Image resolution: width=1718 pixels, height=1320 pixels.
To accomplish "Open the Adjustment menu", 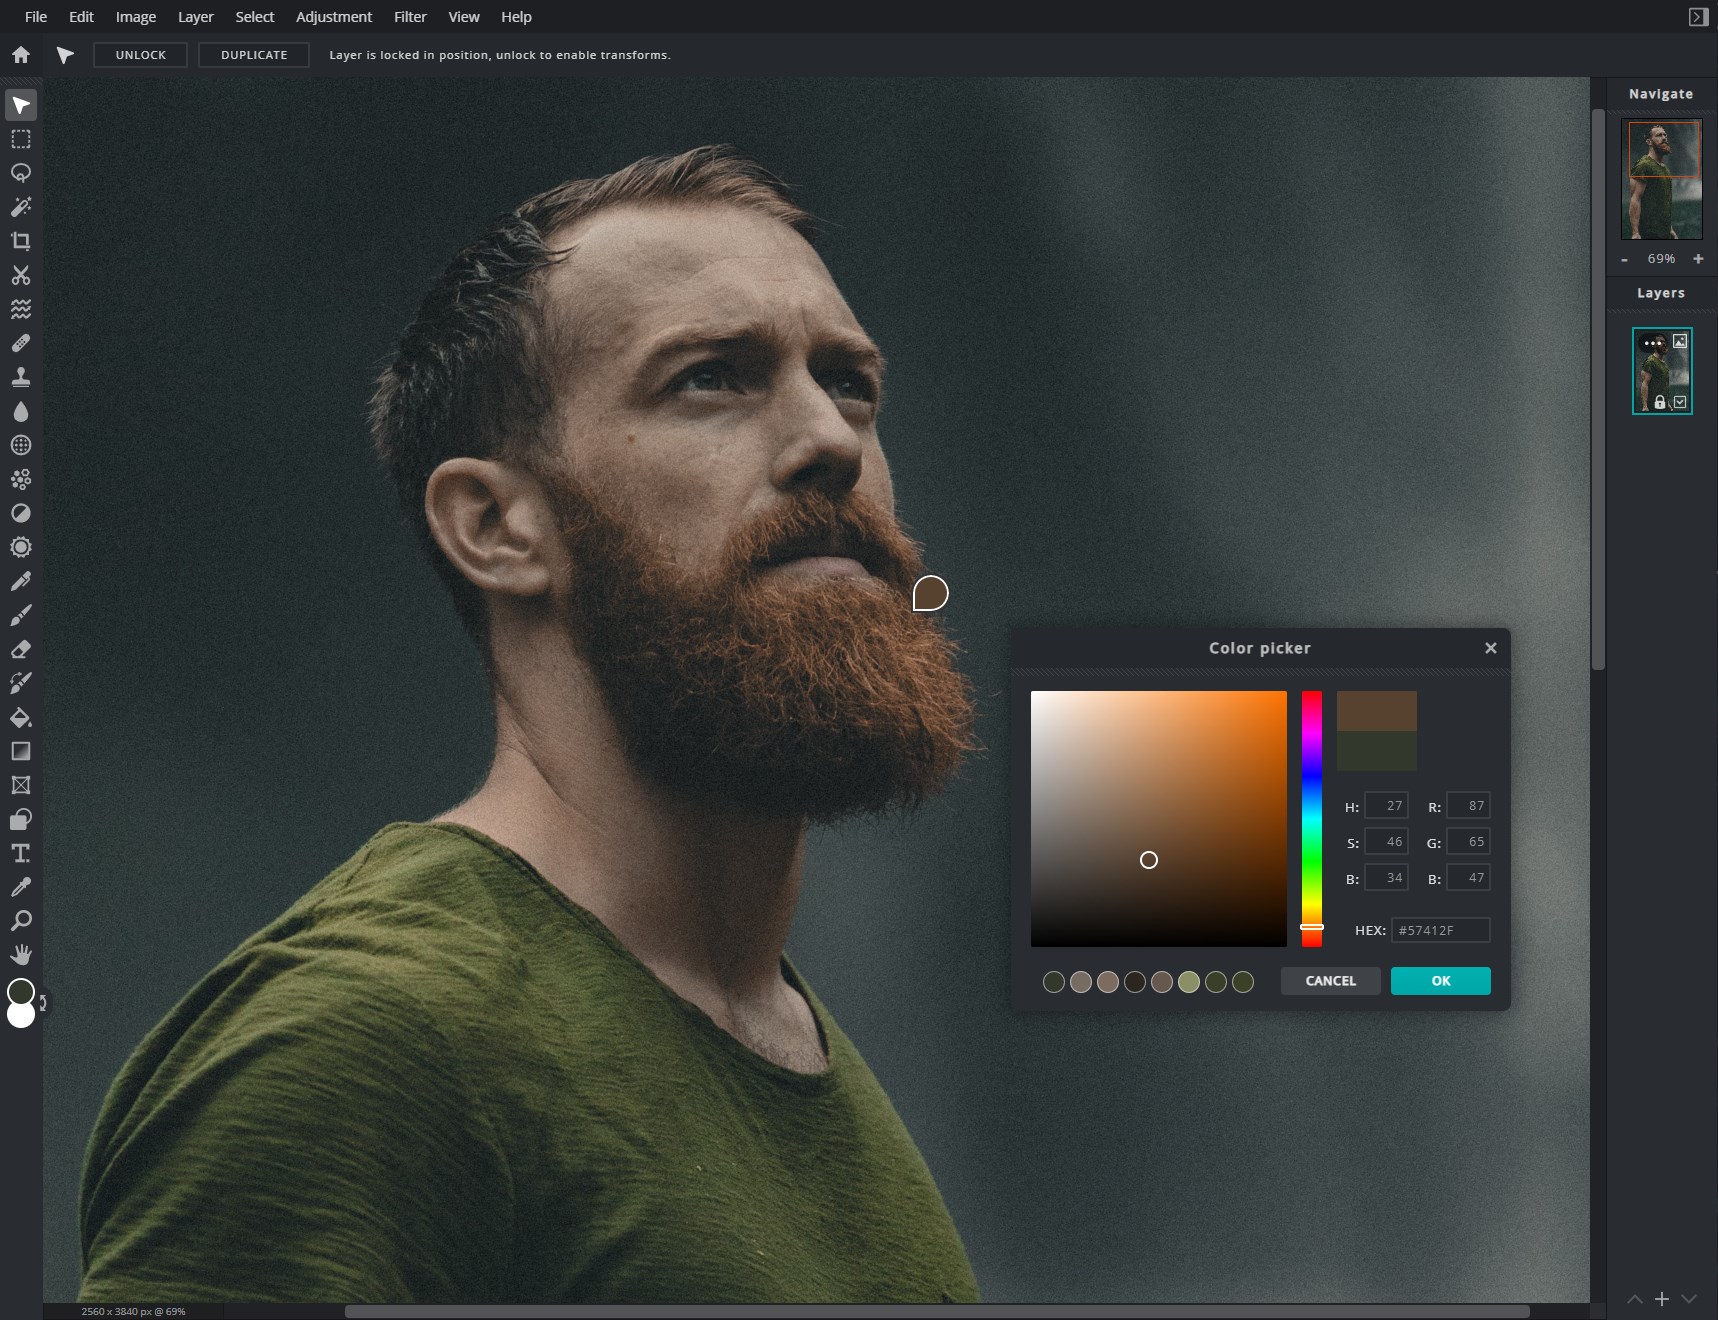I will coord(334,16).
